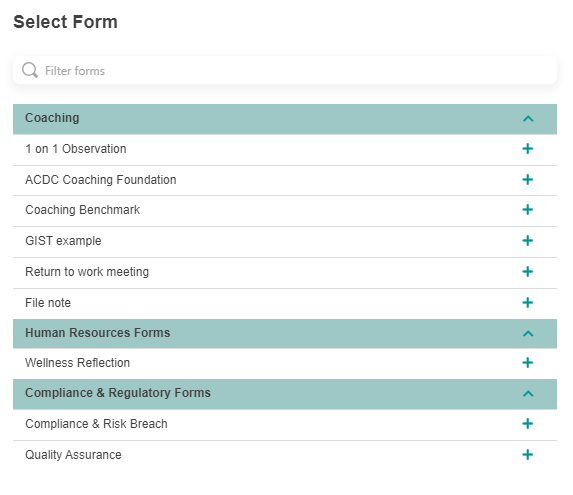Select the Coaching category header
Image resolution: width=573 pixels, height=495 pixels.
pyautogui.click(x=285, y=119)
